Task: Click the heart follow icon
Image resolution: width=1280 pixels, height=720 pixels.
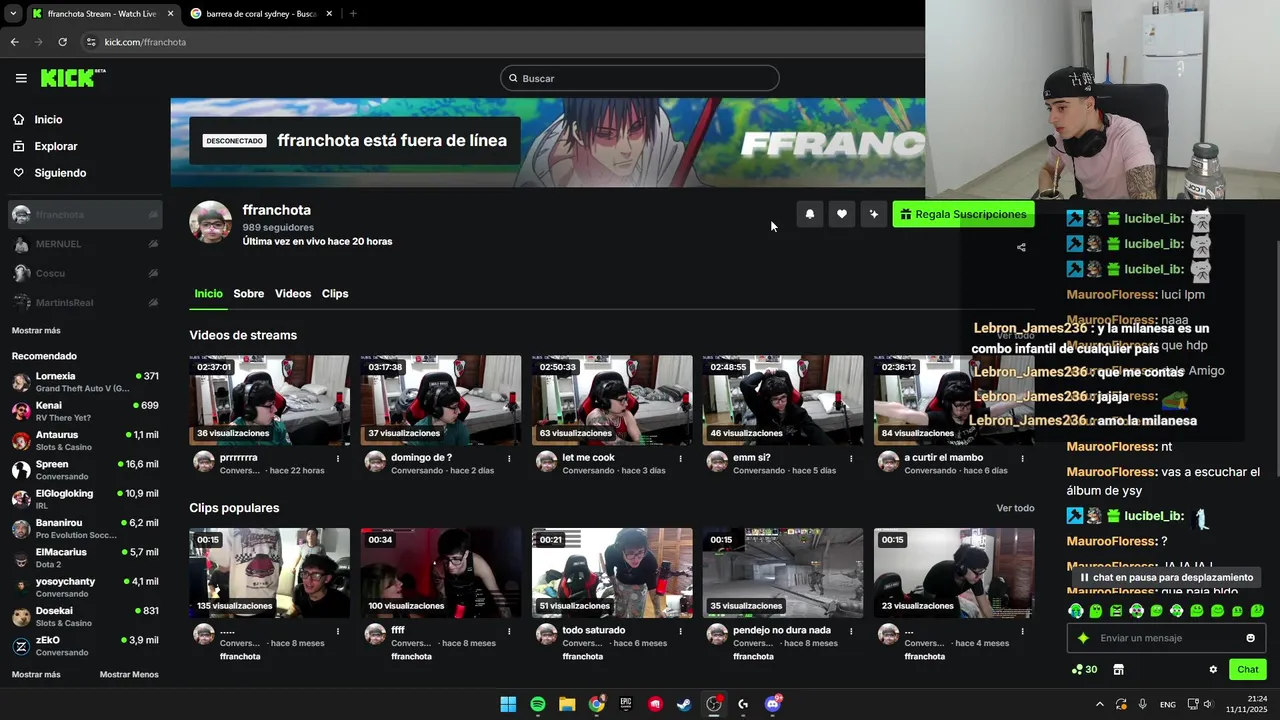Action: [842, 214]
